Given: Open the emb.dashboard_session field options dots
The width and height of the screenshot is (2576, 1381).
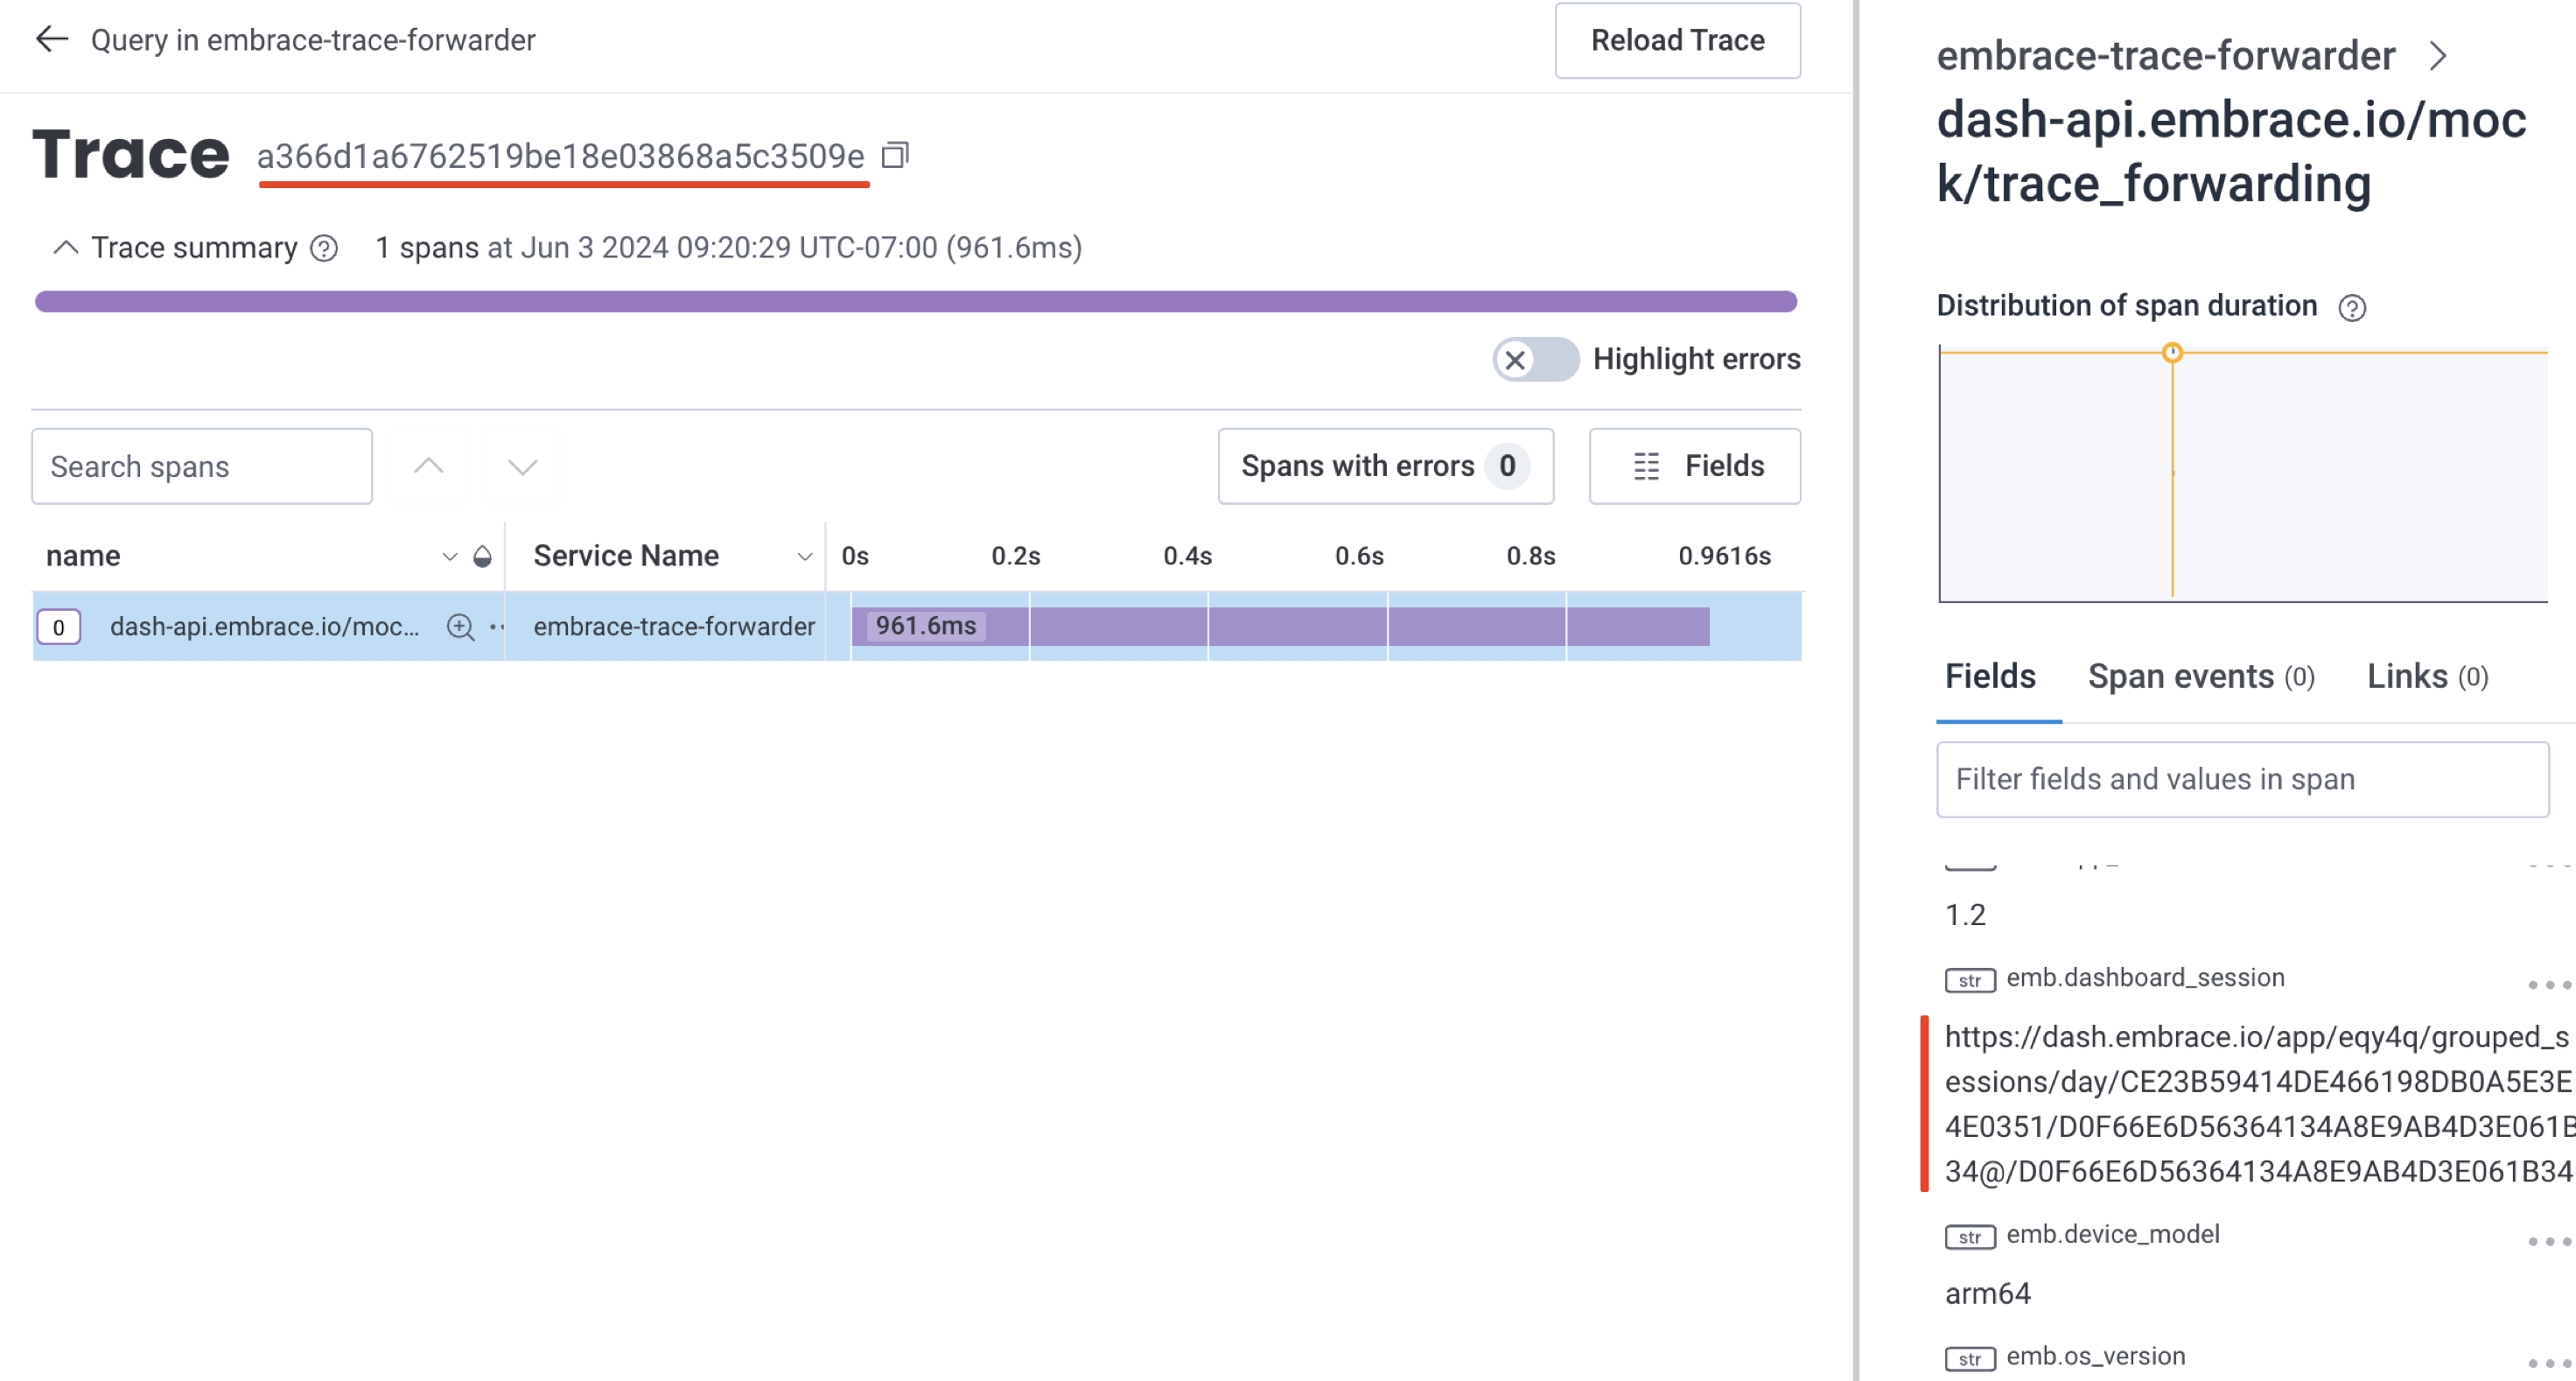Looking at the screenshot, I should click(2549, 985).
